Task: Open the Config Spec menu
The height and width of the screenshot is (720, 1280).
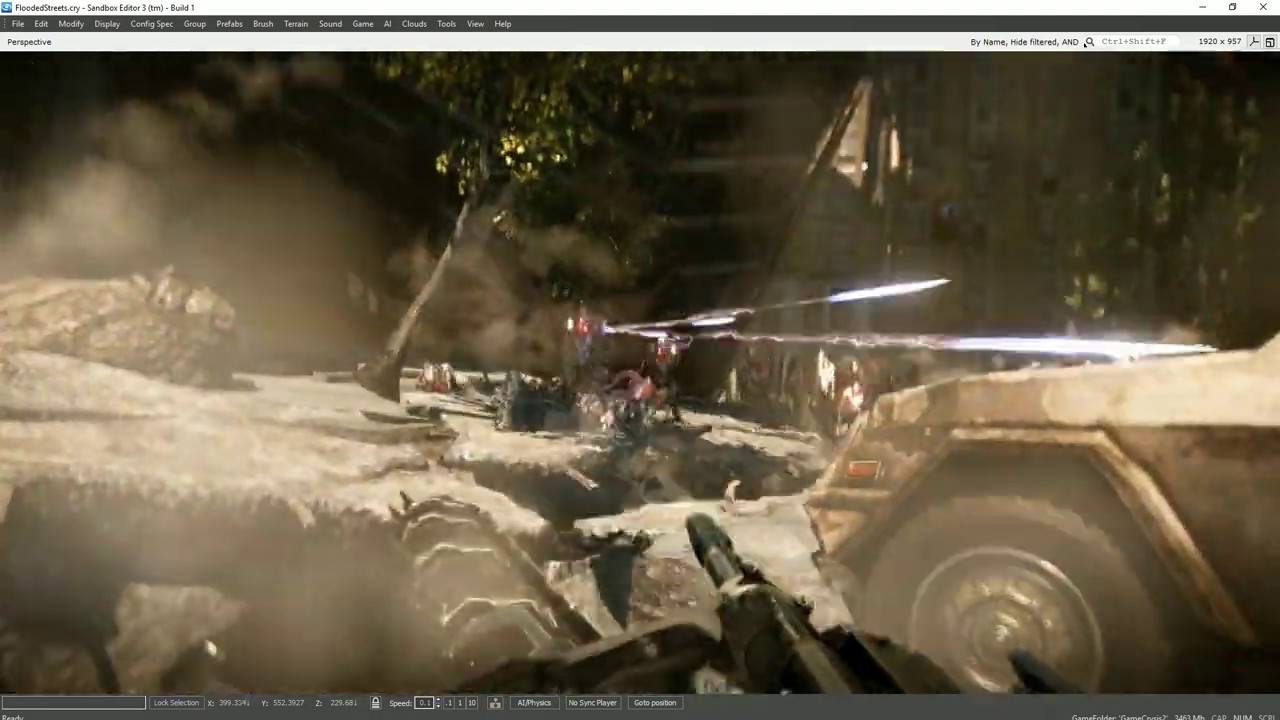Action: [152, 24]
